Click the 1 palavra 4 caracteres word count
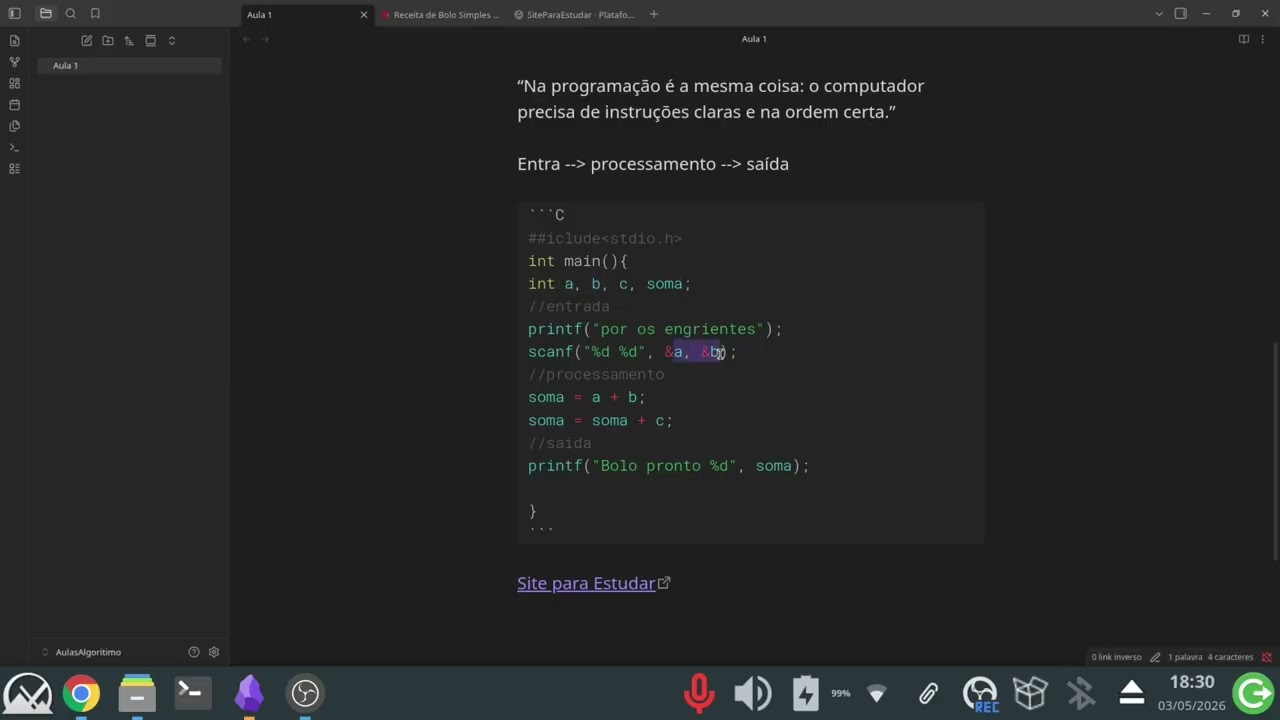Image resolution: width=1280 pixels, height=720 pixels. pos(1210,657)
